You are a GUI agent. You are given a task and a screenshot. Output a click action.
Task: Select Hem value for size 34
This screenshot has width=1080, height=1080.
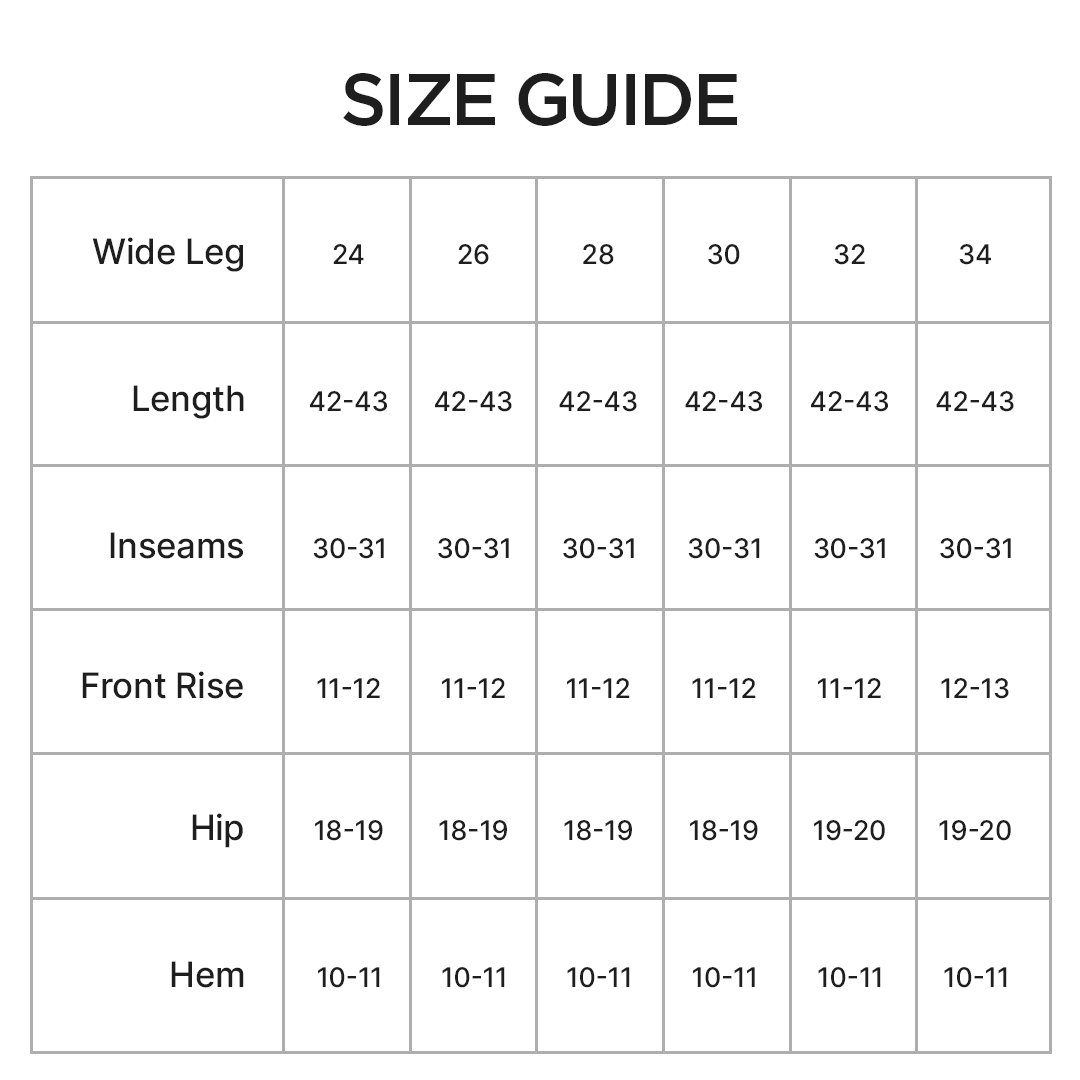[975, 977]
